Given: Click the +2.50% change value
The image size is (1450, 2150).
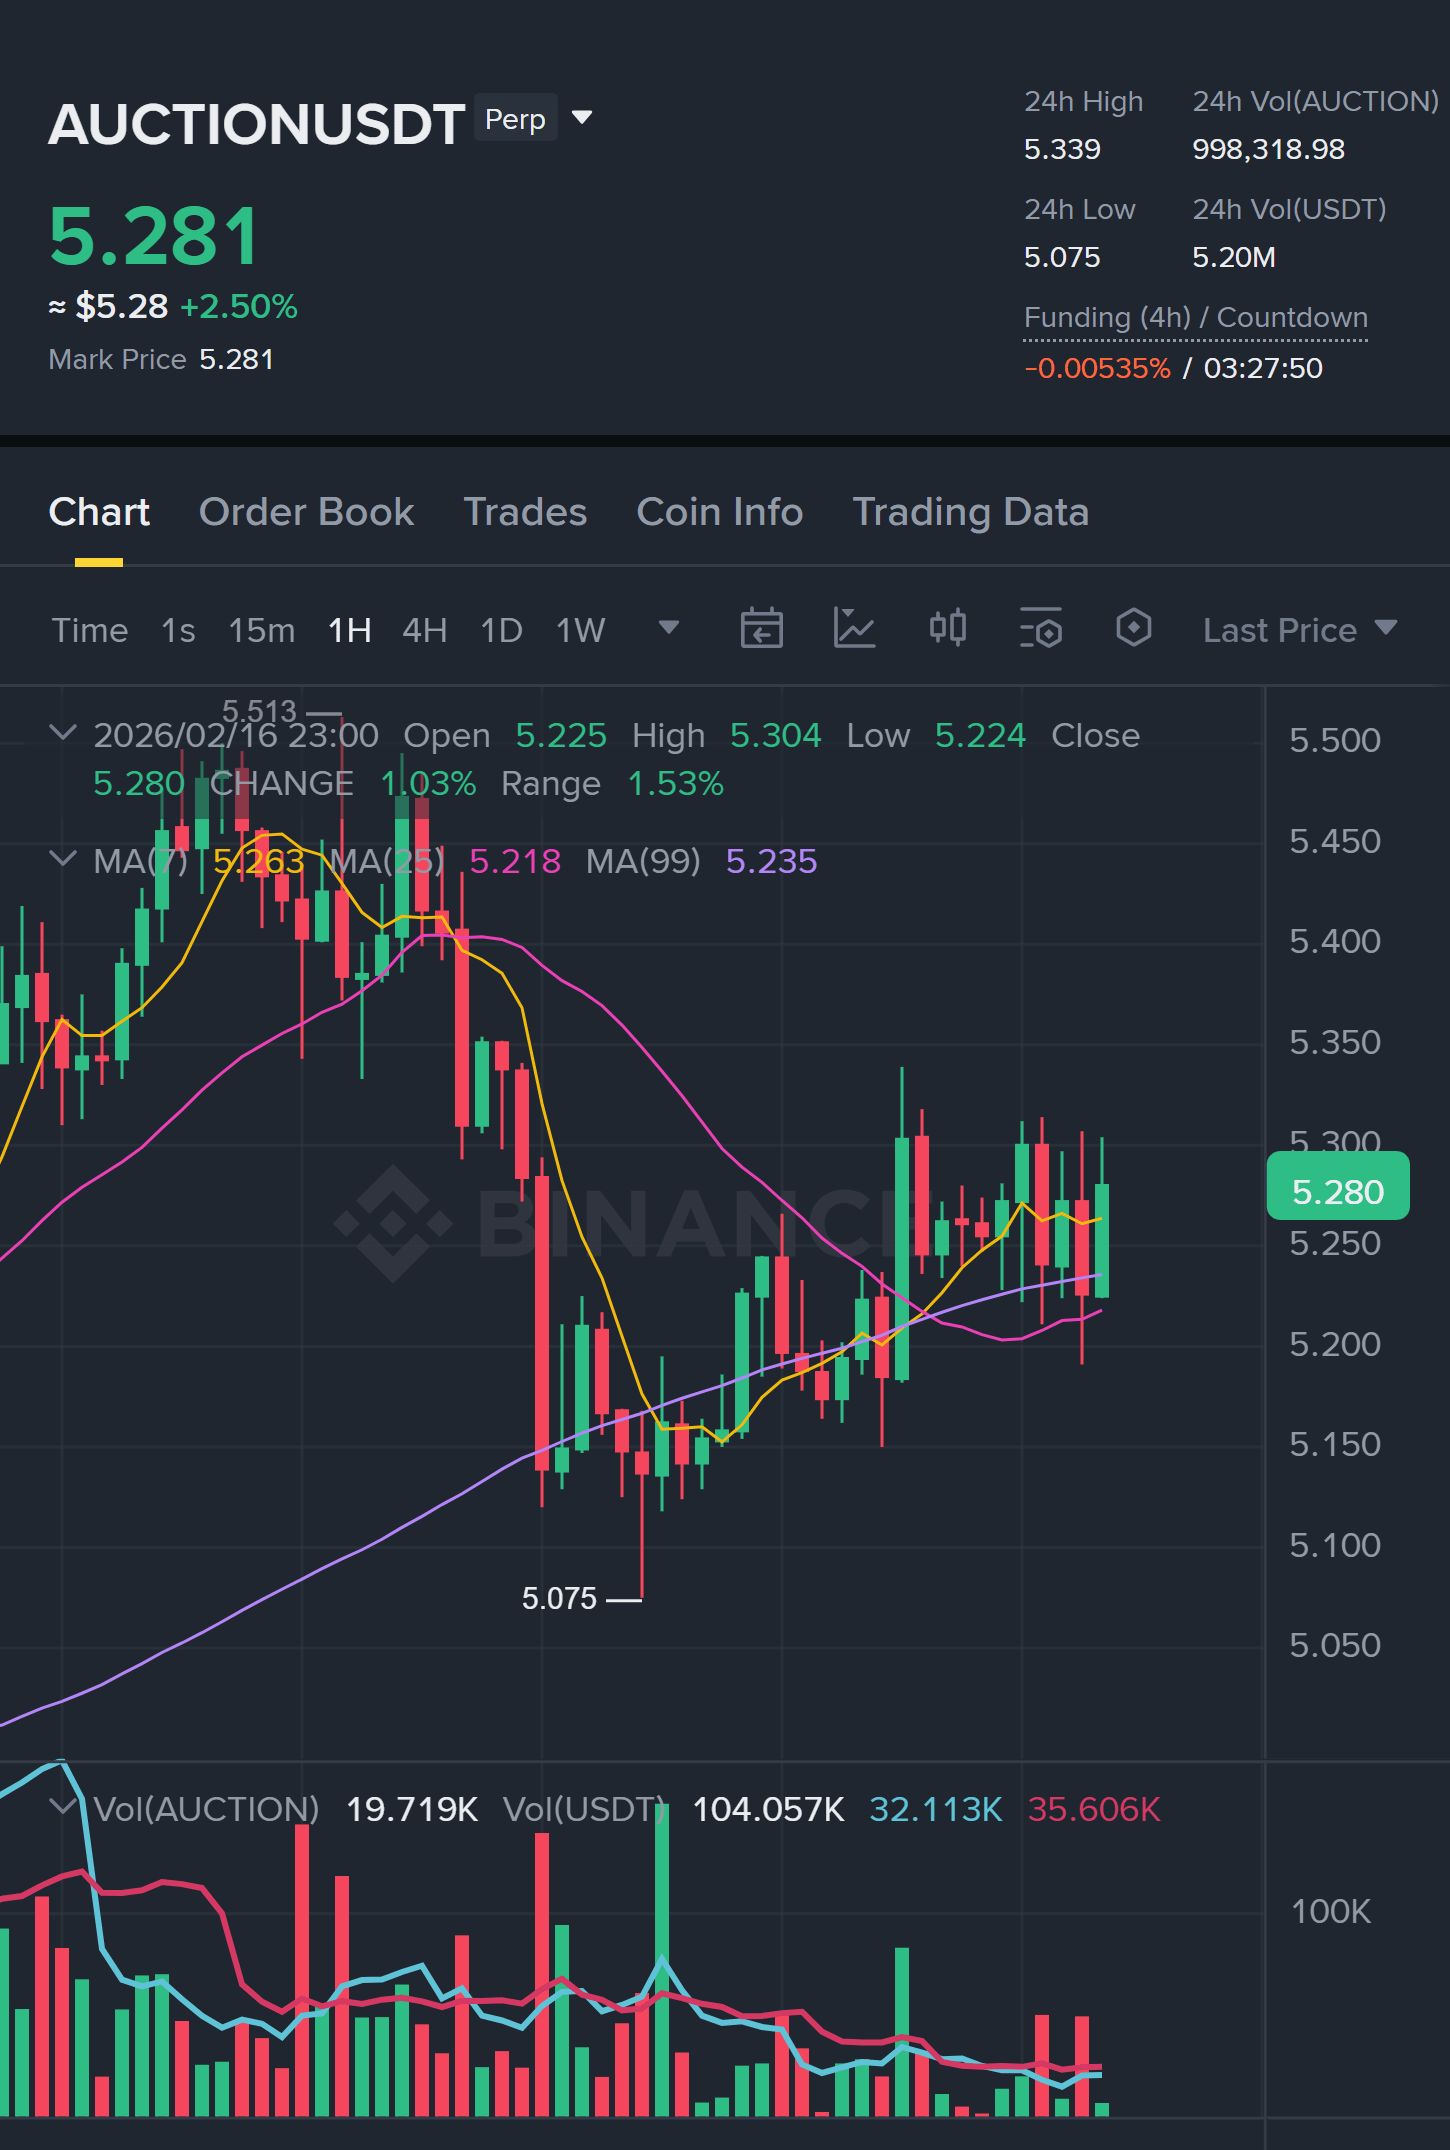Looking at the screenshot, I should 239,306.
